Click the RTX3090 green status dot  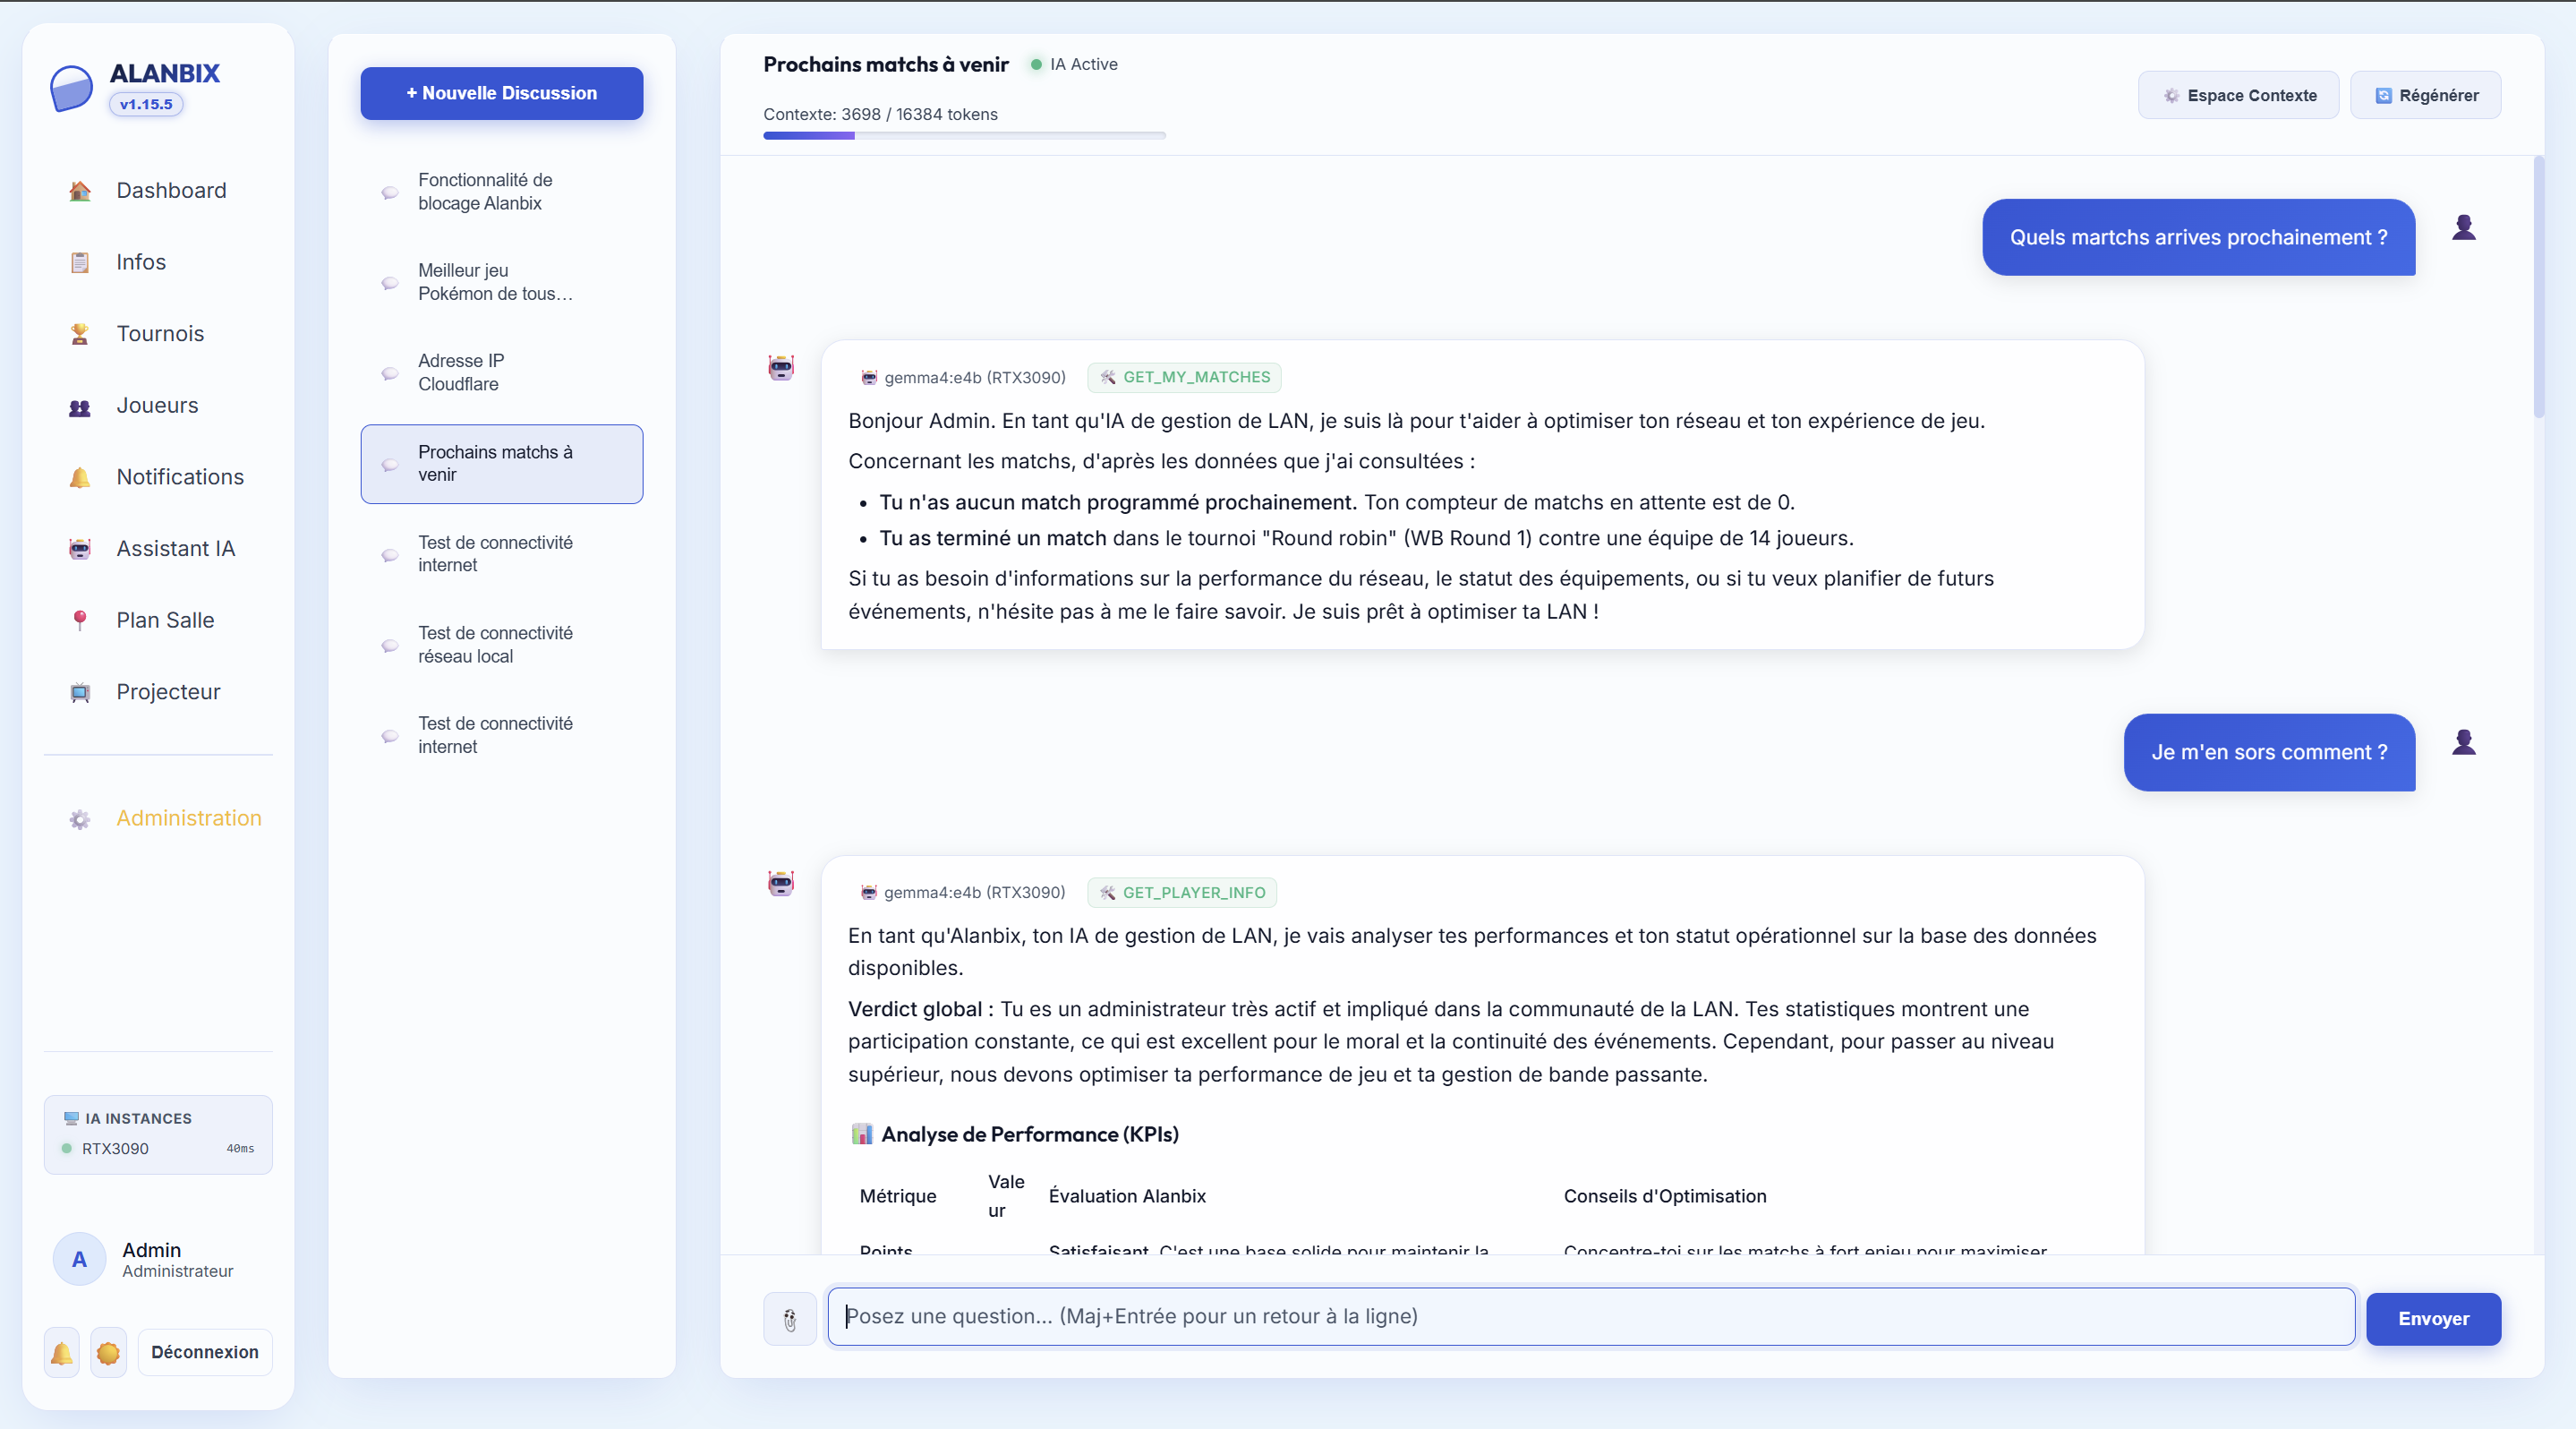coord(67,1149)
